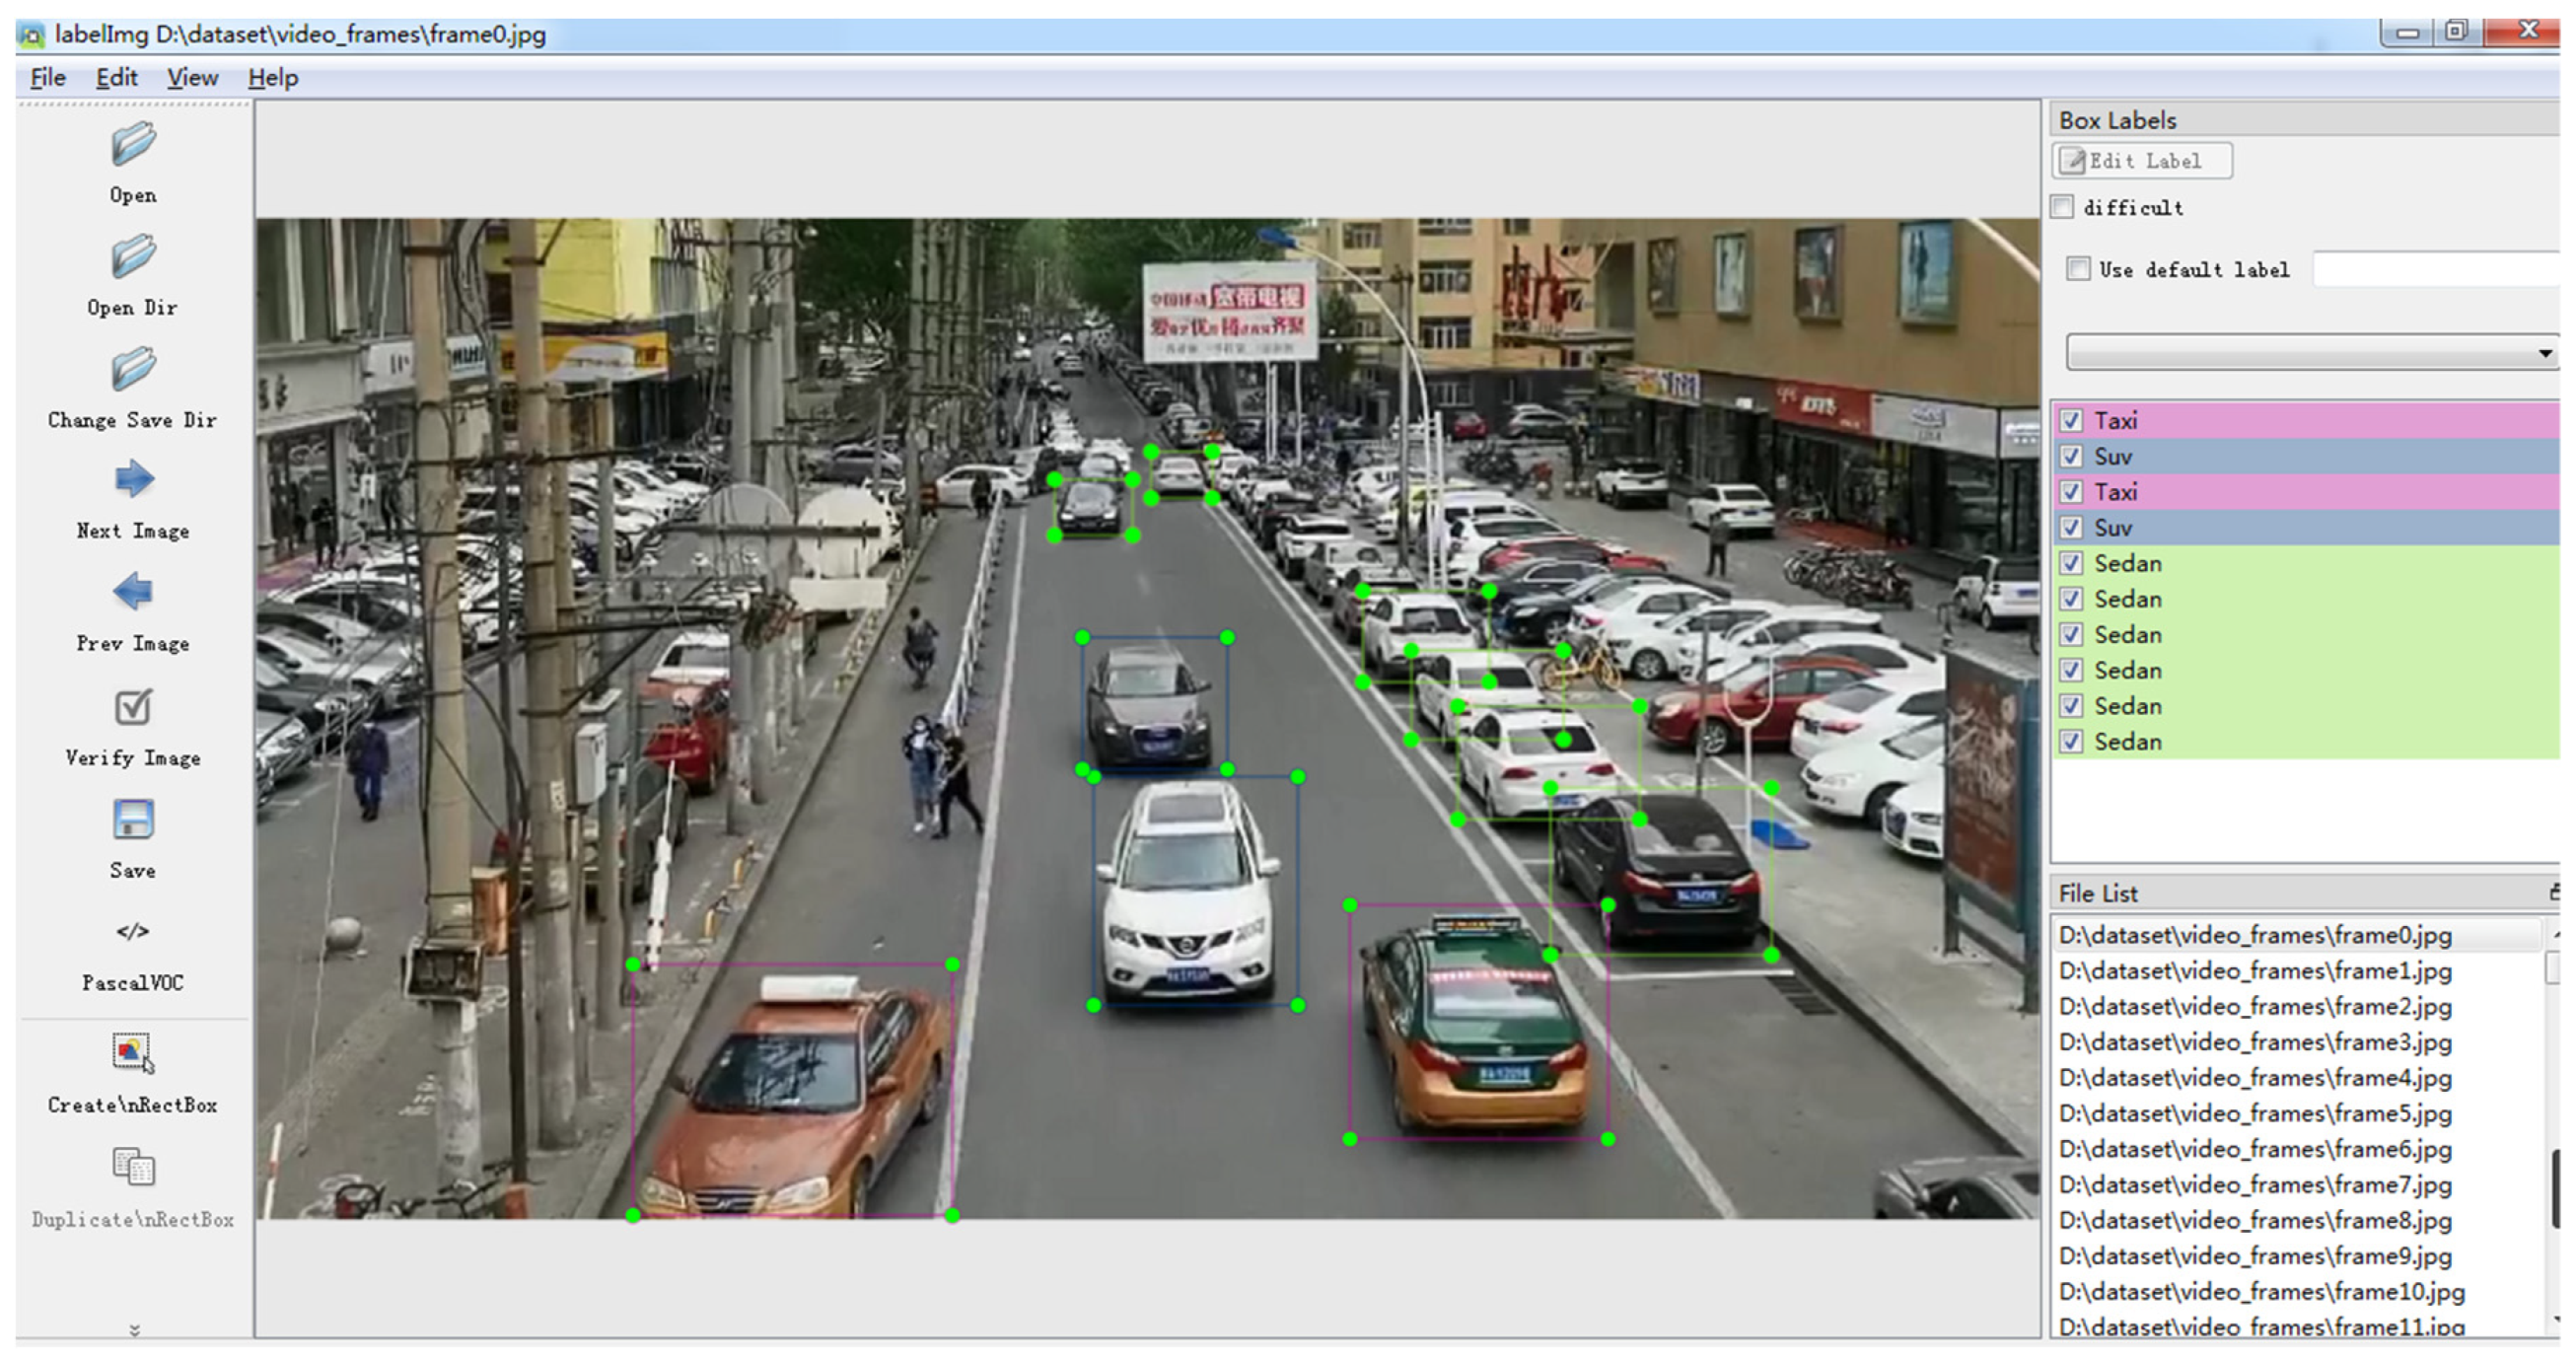Image resolution: width=2576 pixels, height=1359 pixels.
Task: Open the View menu
Action: [192, 78]
